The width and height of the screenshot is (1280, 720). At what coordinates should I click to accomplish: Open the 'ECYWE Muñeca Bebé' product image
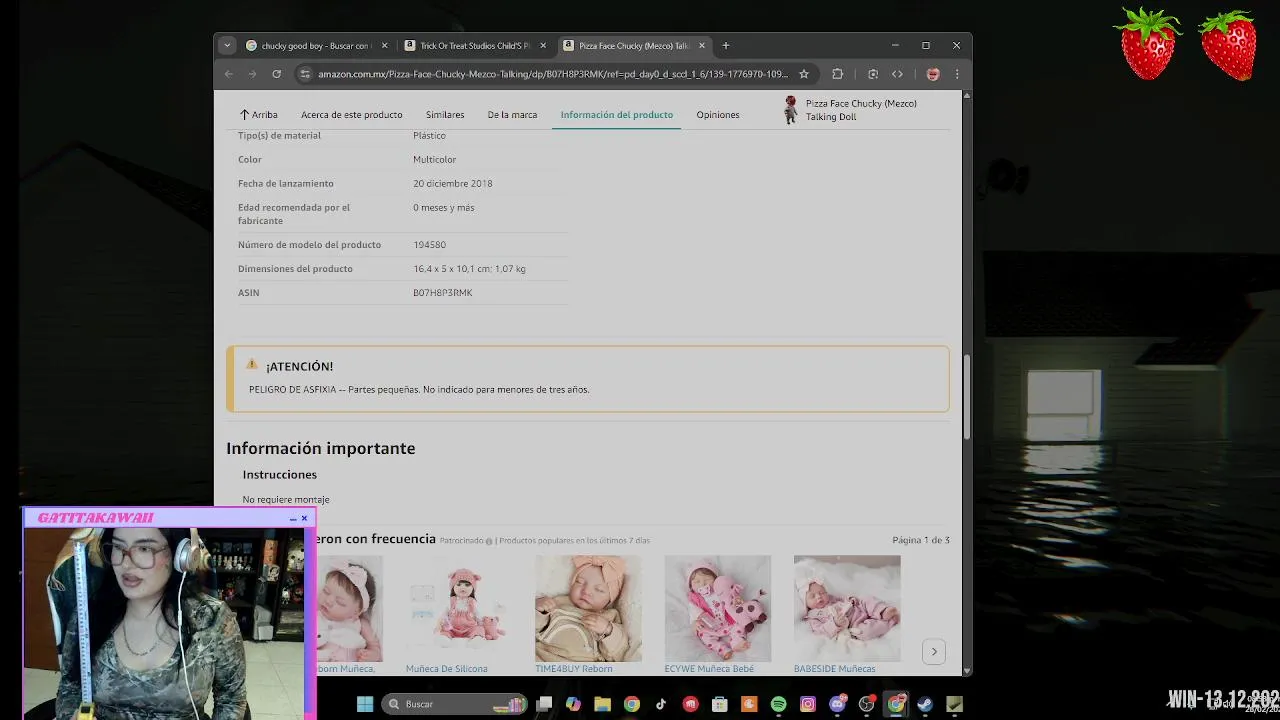tap(718, 608)
